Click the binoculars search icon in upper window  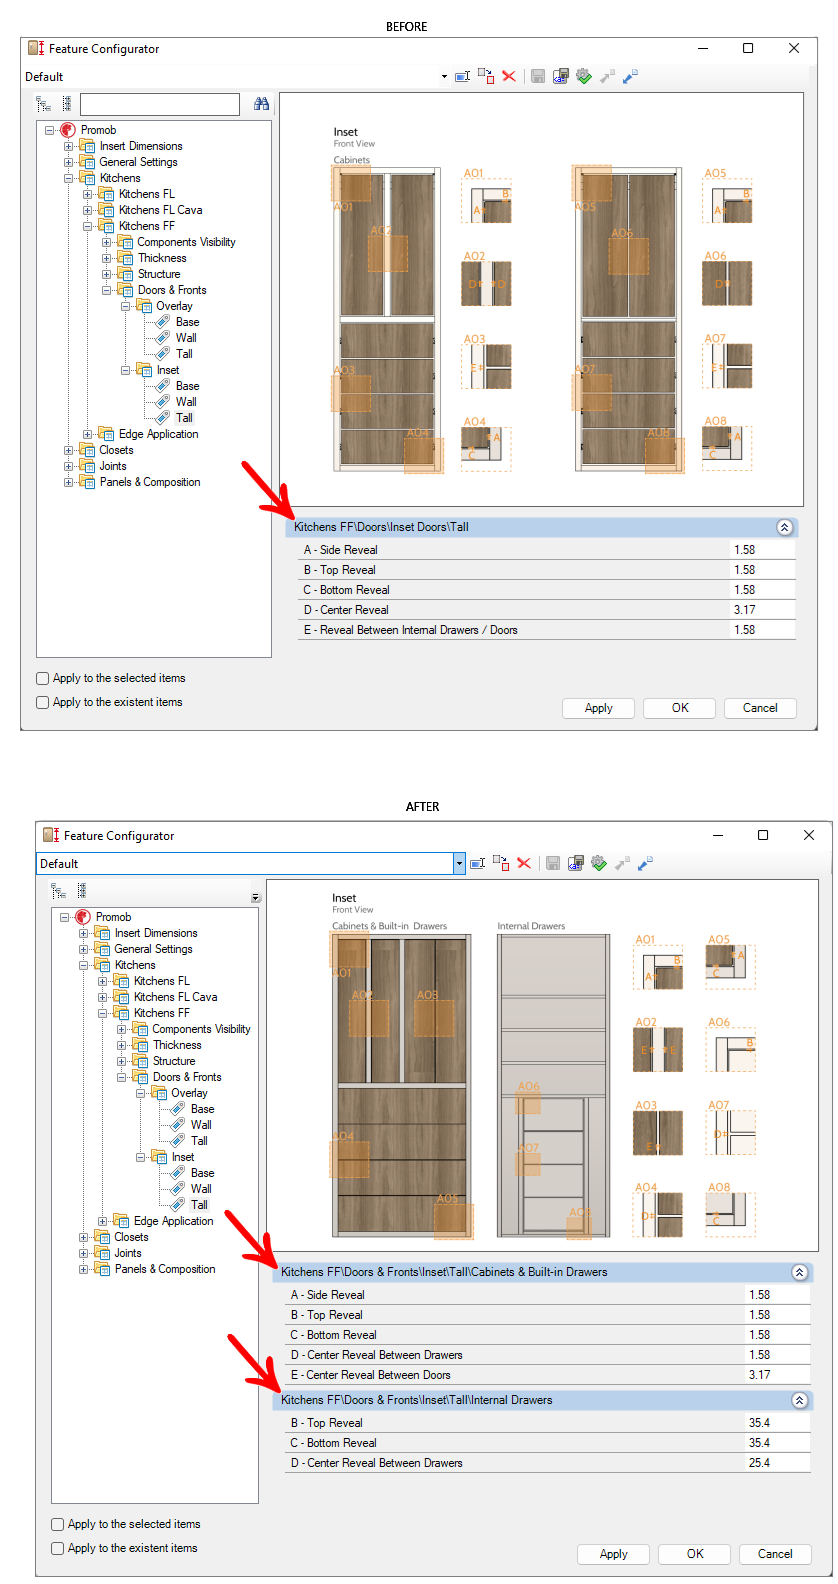point(261,104)
